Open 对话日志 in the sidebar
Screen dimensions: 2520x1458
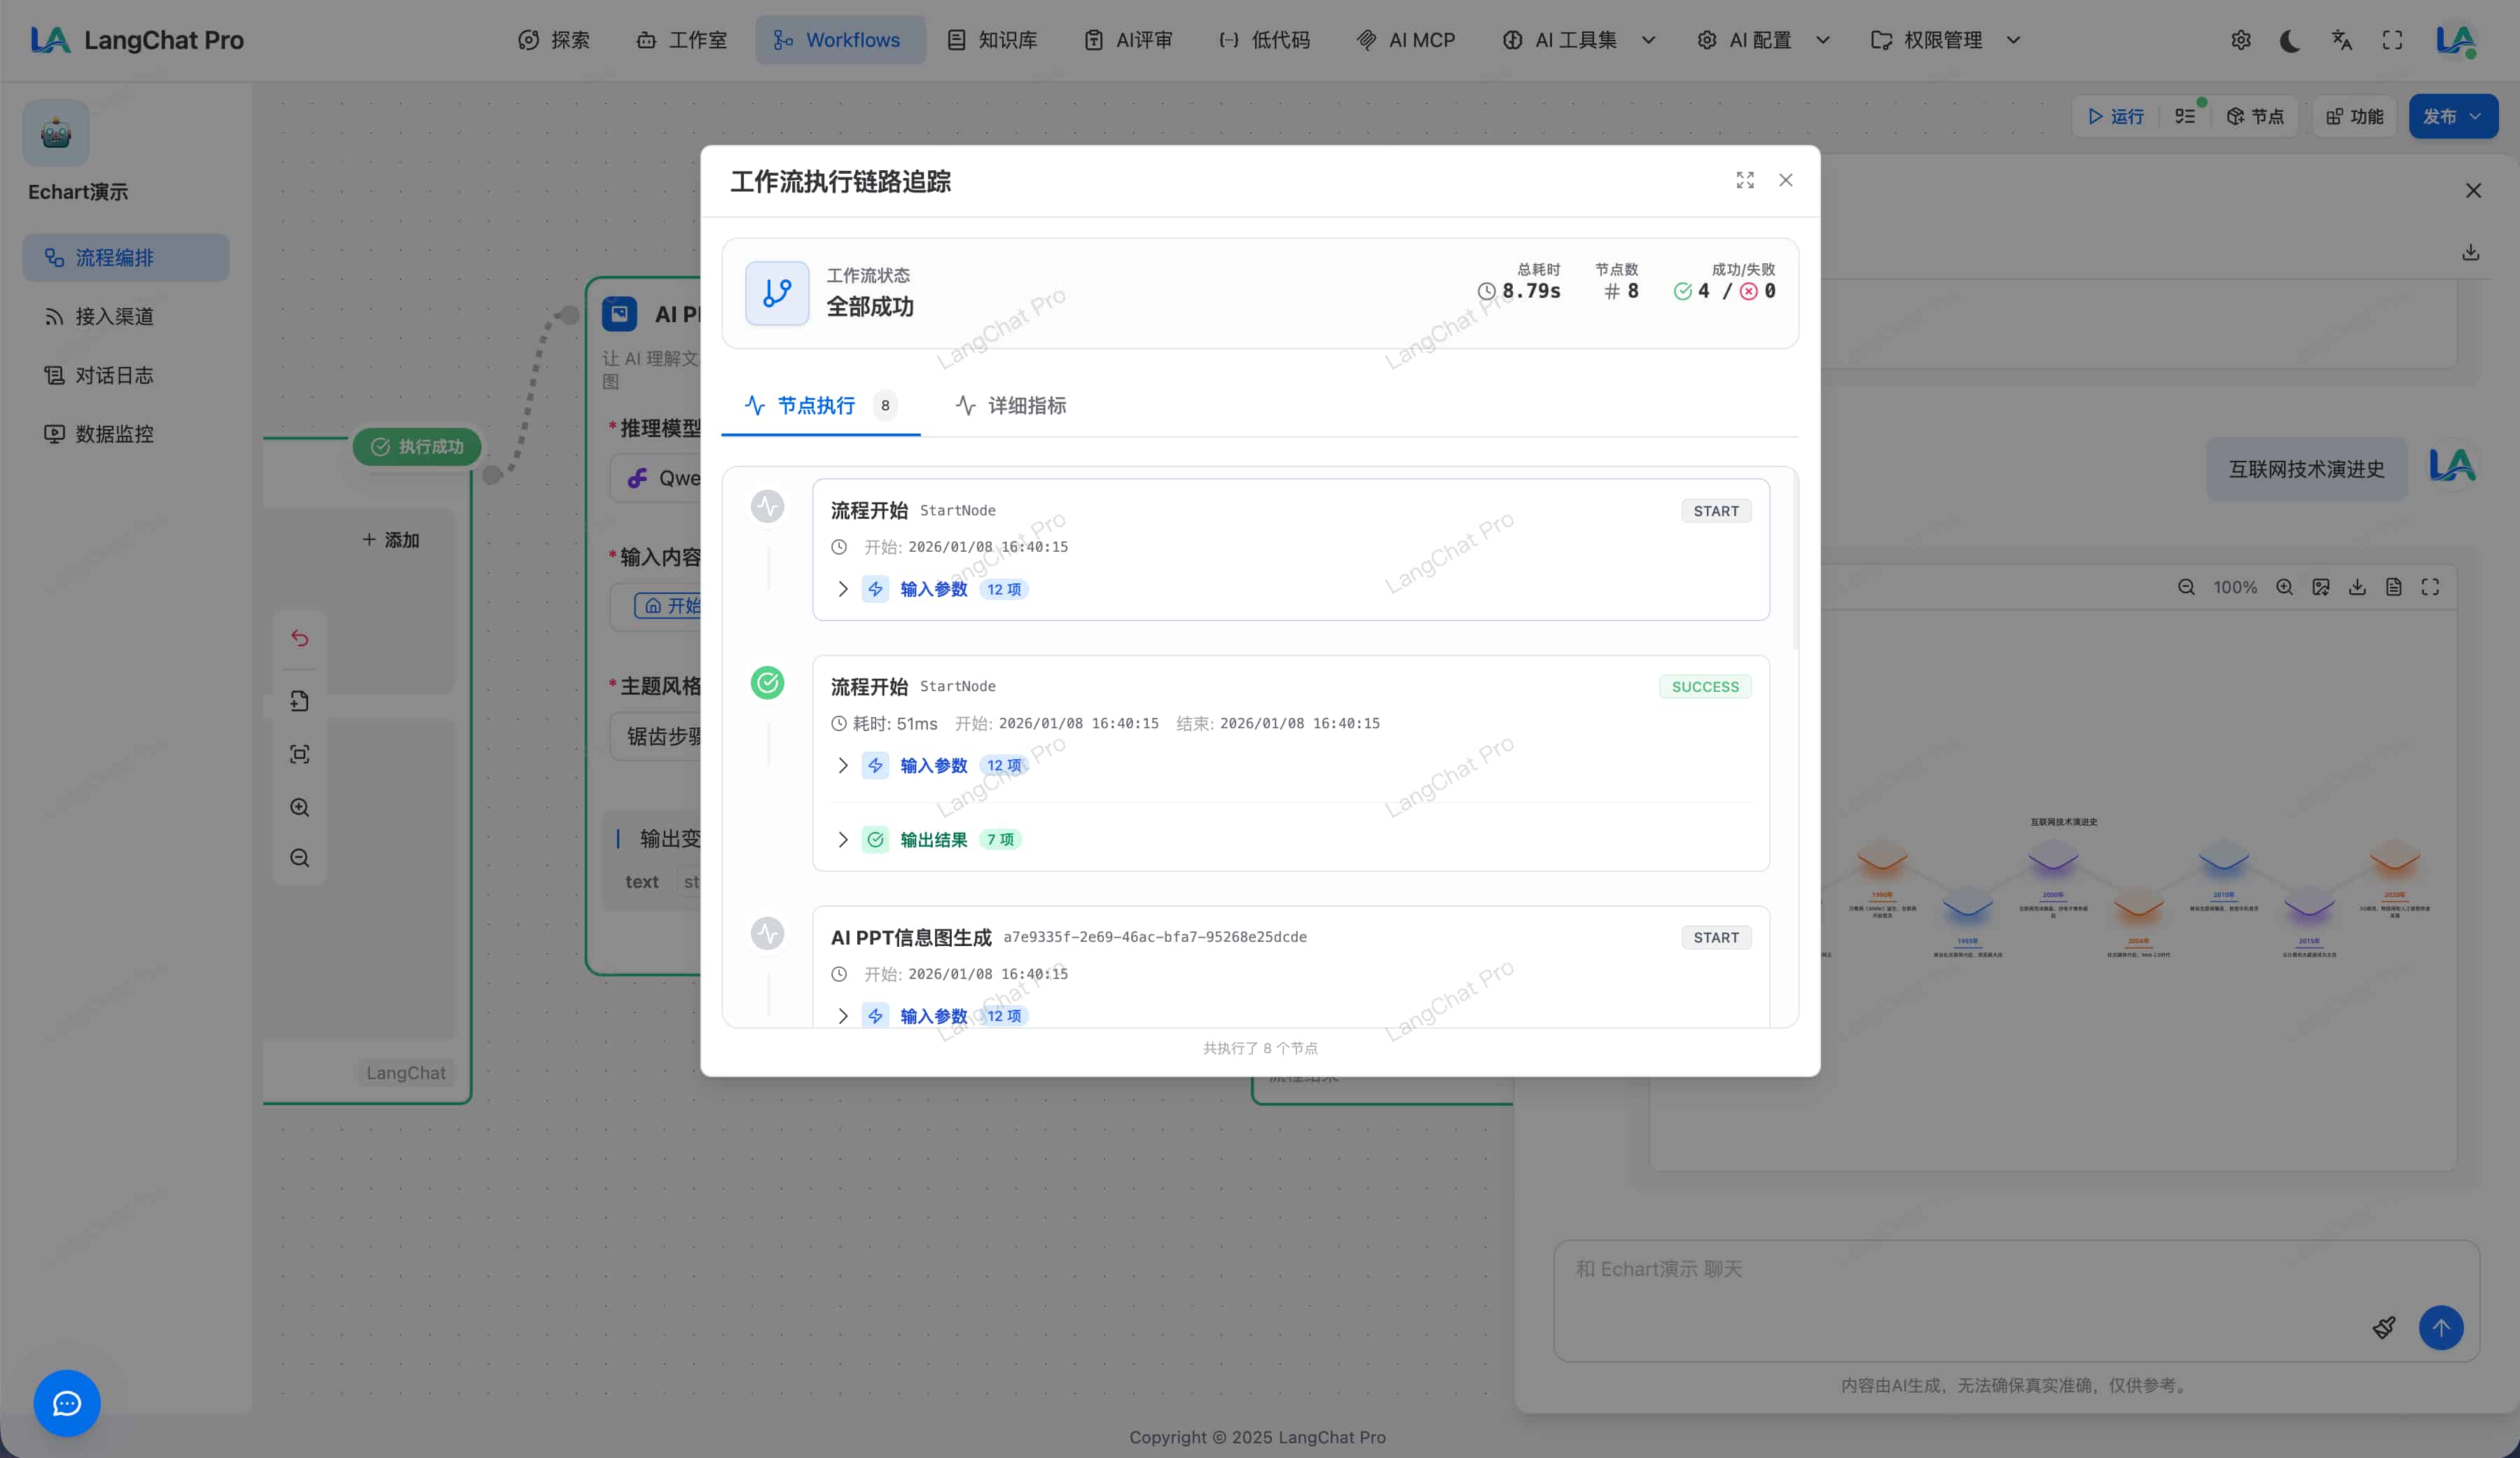coord(114,375)
